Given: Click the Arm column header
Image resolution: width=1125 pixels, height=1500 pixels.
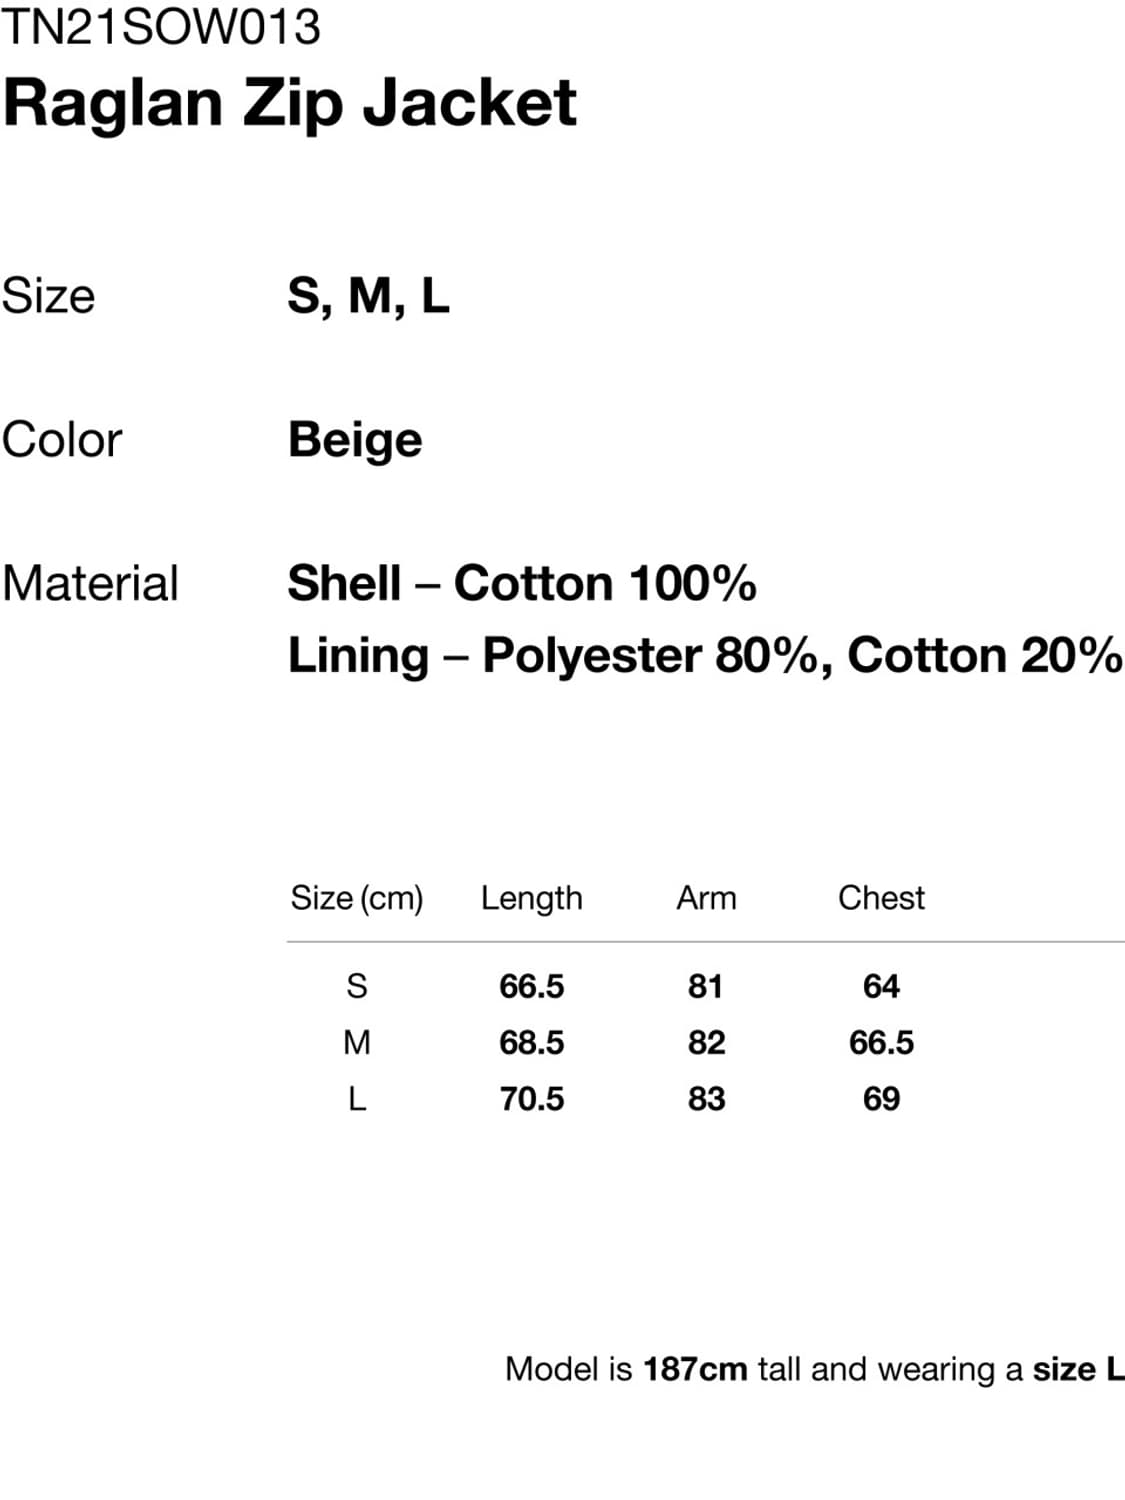Looking at the screenshot, I should [706, 898].
